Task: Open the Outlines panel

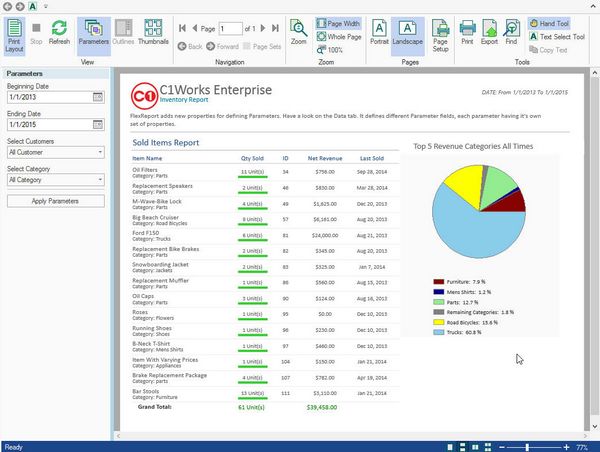Action: click(x=123, y=33)
